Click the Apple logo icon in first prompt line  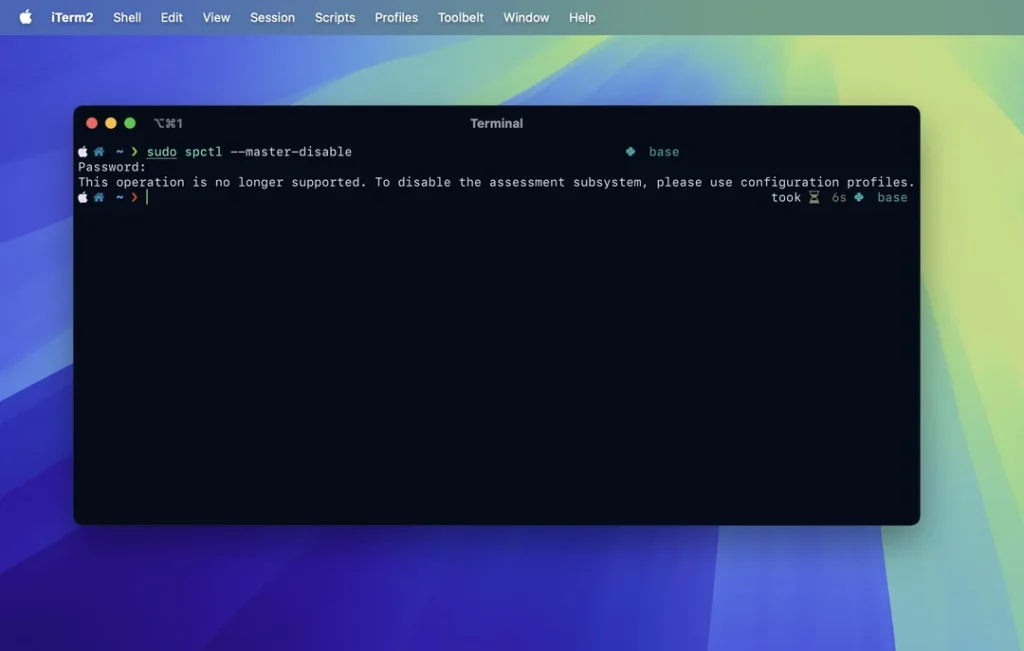83,151
